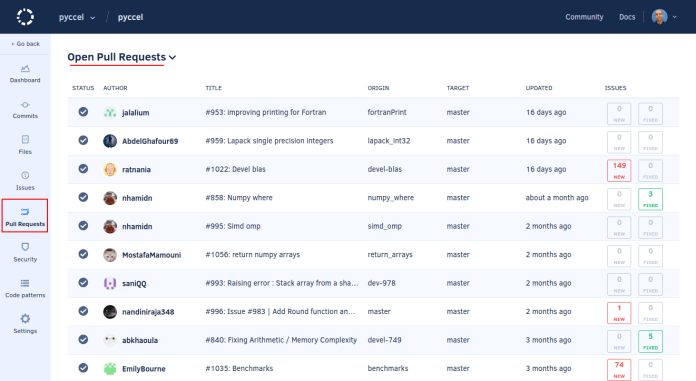Click the Codacy logo icon
Screen dimensions: 696x381
25,17
